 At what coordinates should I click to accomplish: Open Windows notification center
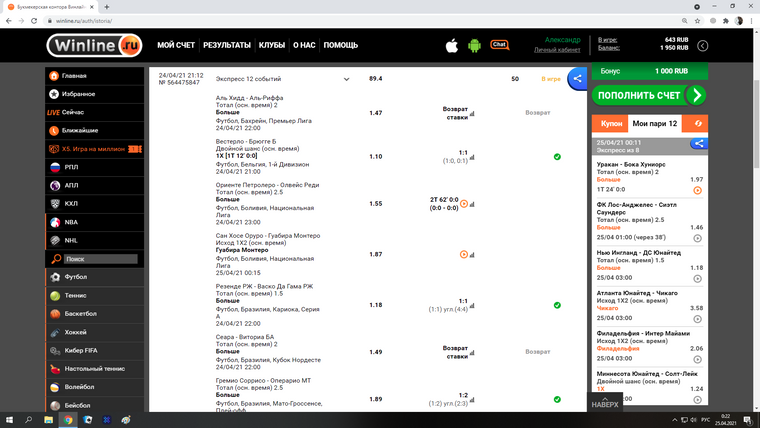748,420
